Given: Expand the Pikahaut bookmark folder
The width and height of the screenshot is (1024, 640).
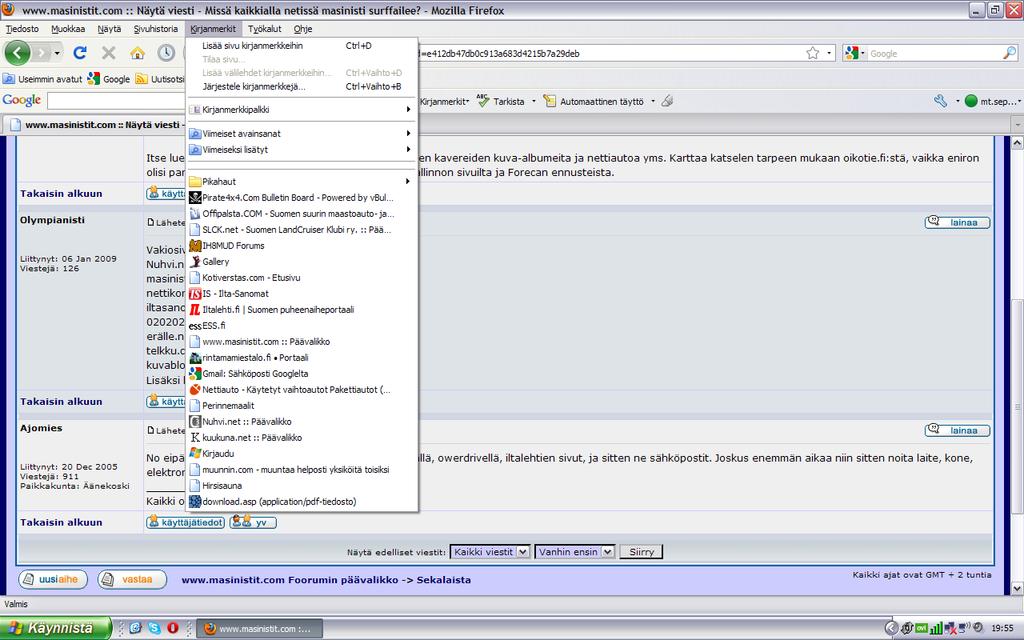Looking at the screenshot, I should tap(300, 182).
